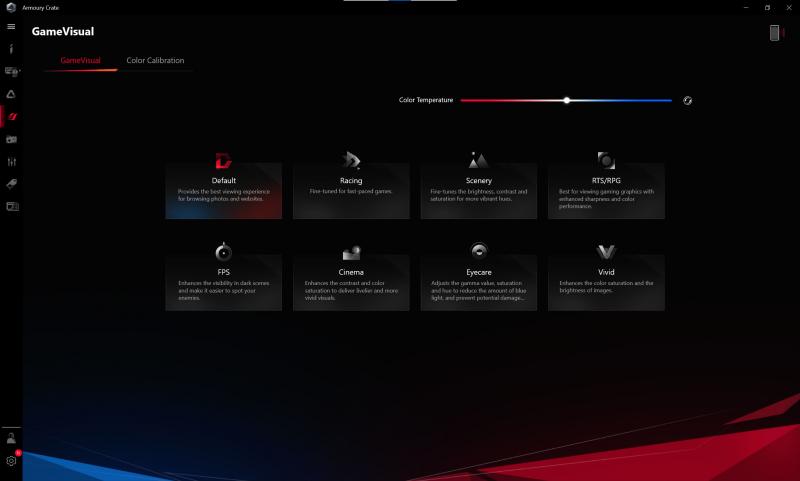Open the Devices section in the sidebar
Image resolution: width=800 pixels, height=481 pixels.
[11, 71]
